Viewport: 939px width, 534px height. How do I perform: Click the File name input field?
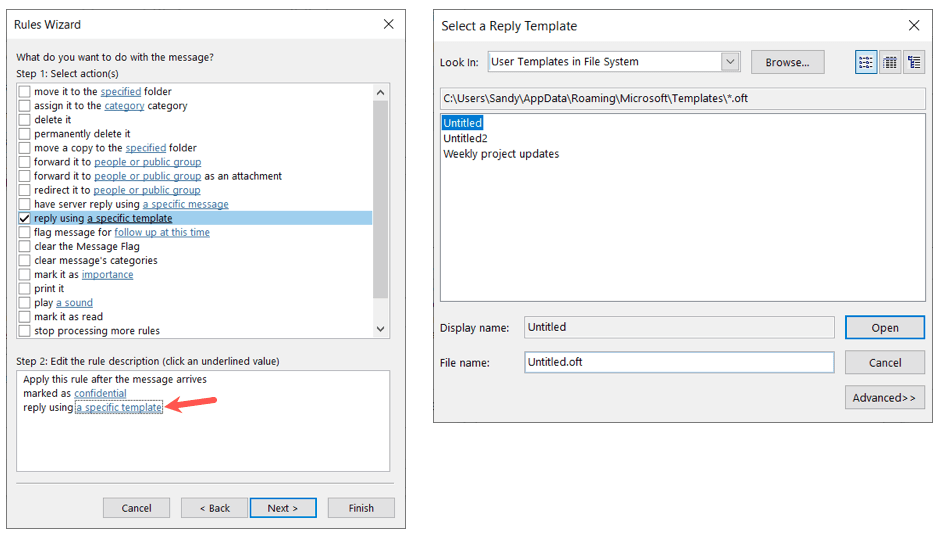point(678,362)
